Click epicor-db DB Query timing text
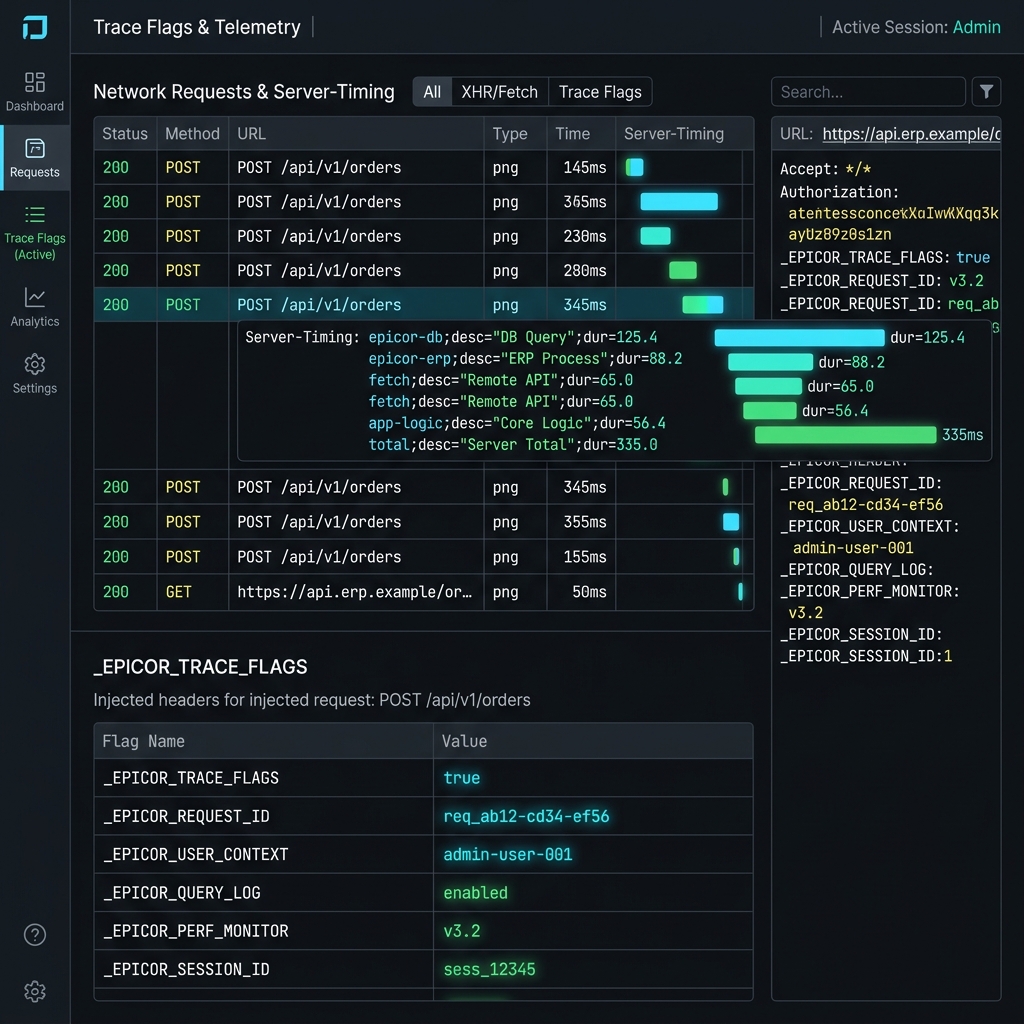Viewport: 1024px width, 1024px height. coord(513,338)
